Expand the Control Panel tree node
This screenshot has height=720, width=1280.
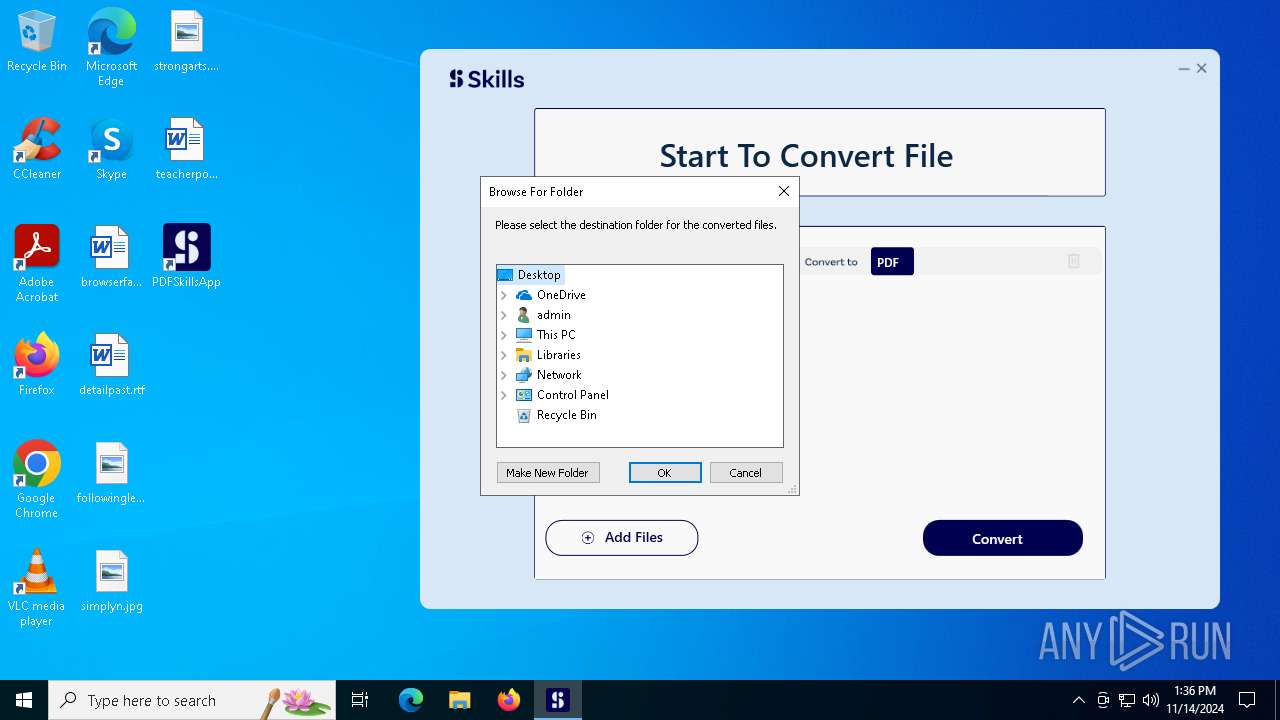[x=504, y=395]
